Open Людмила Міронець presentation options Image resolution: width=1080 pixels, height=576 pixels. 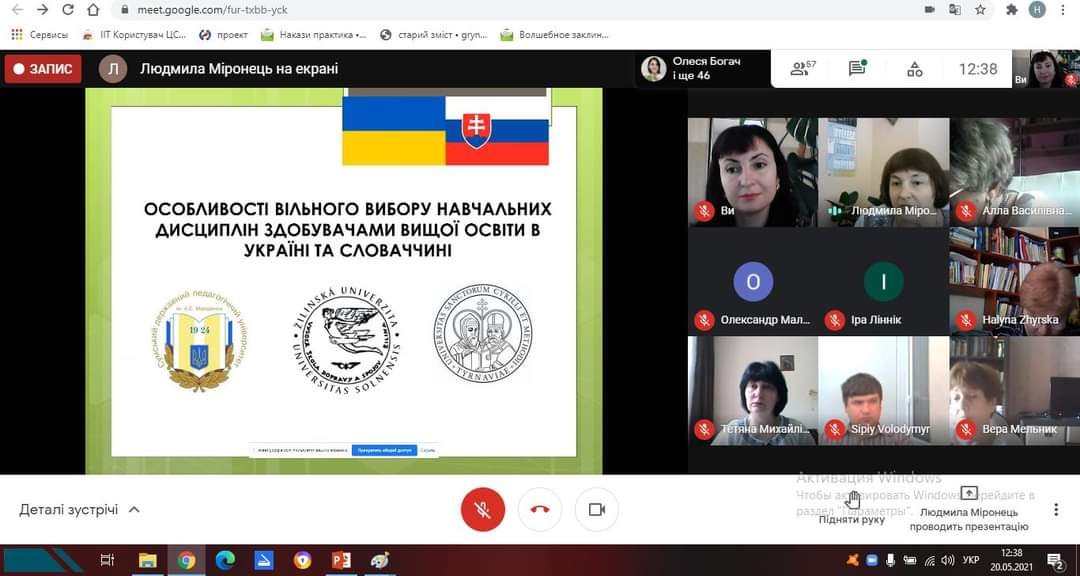tap(968, 508)
